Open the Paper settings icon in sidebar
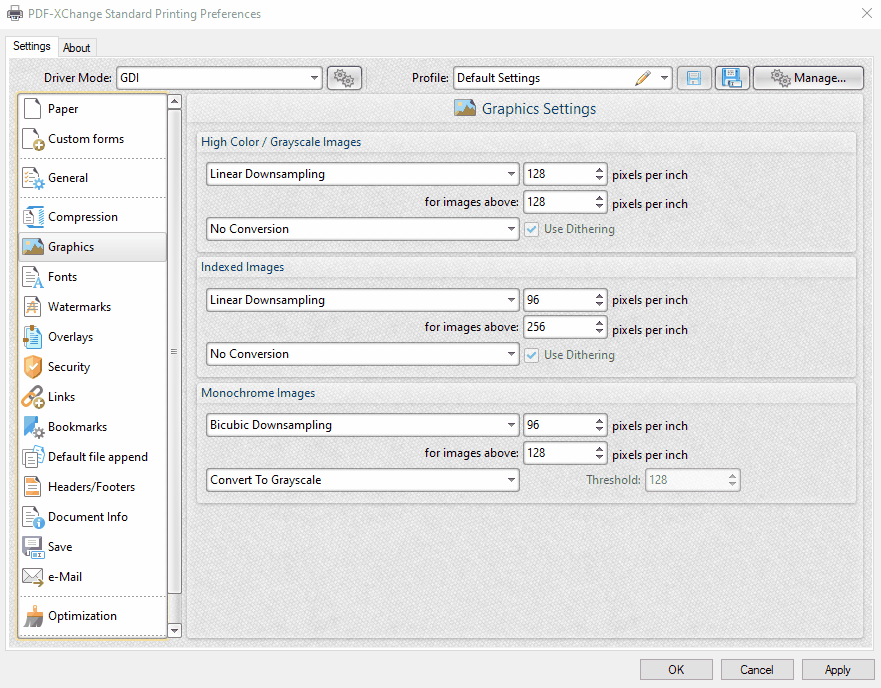 pos(31,108)
